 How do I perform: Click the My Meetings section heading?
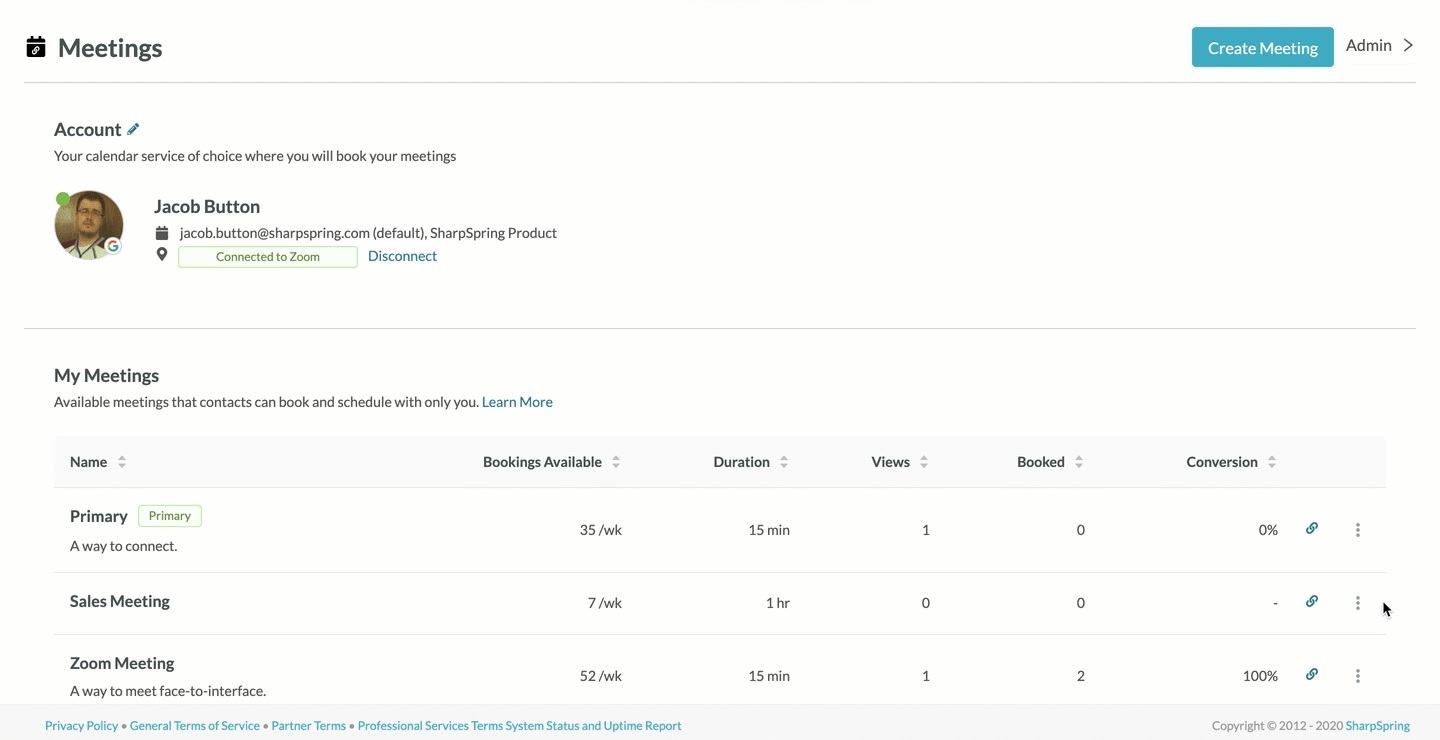click(x=107, y=376)
